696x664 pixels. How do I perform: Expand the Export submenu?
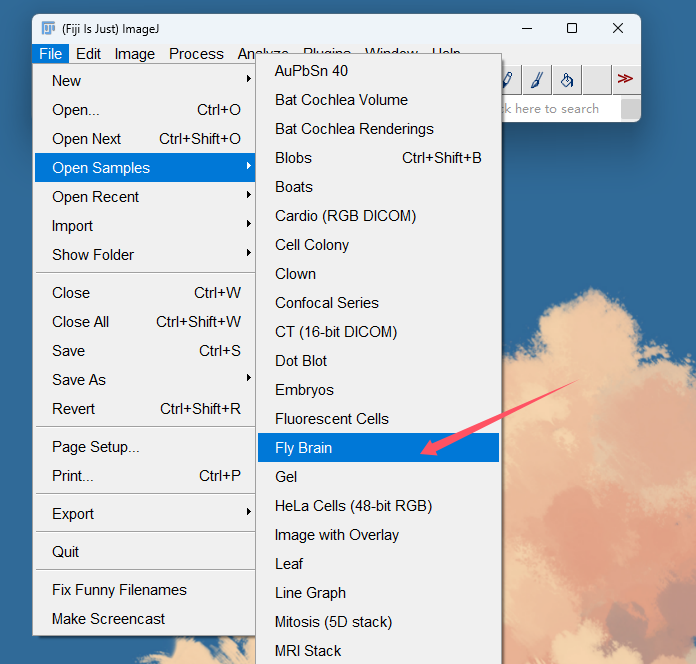coord(145,514)
